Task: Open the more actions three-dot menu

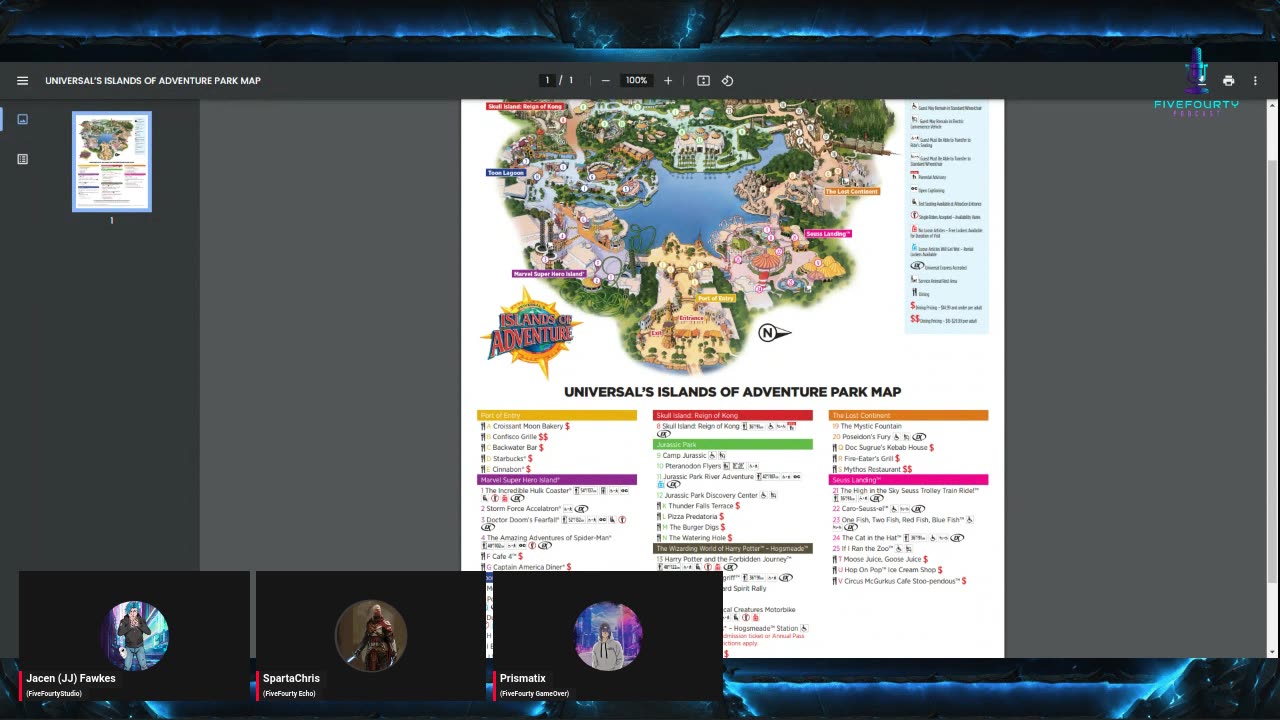Action: point(1255,81)
